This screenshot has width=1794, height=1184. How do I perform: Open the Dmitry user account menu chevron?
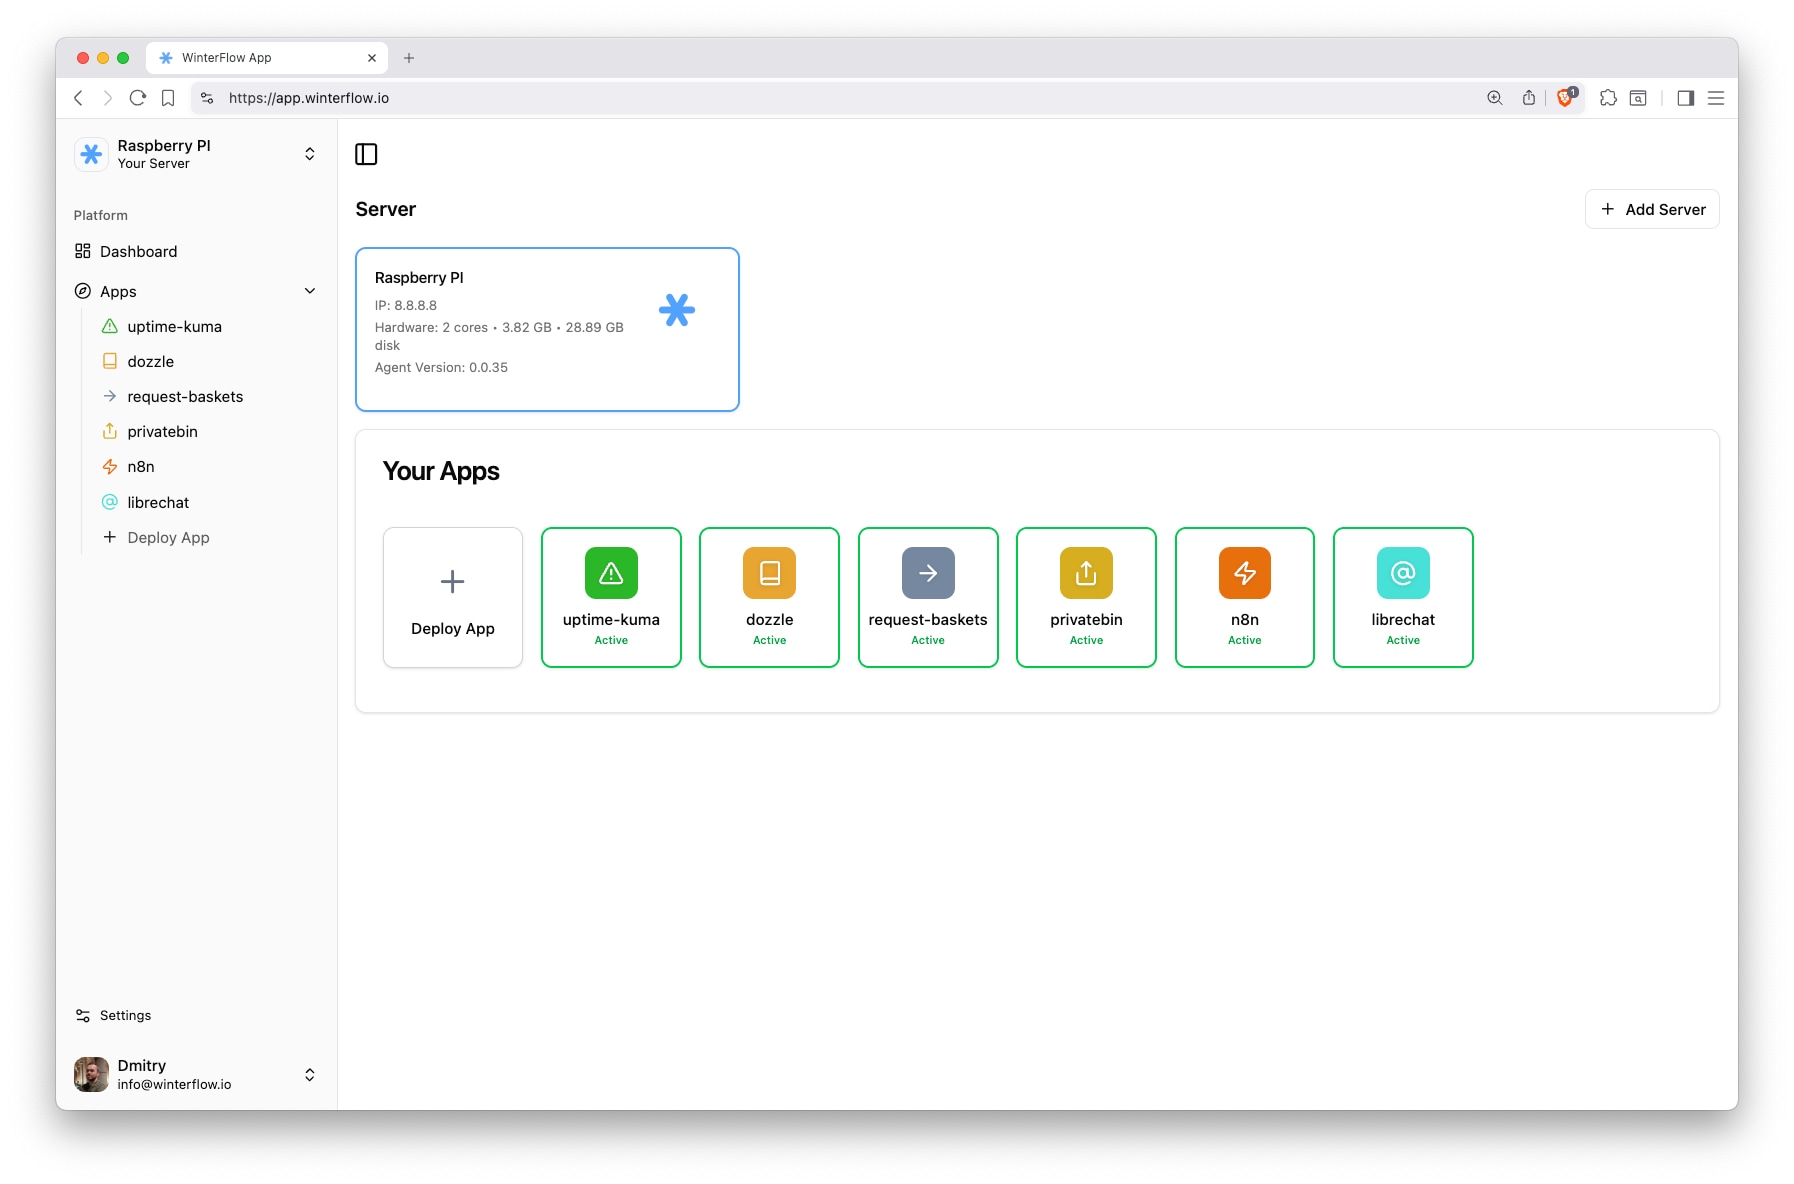[310, 1075]
